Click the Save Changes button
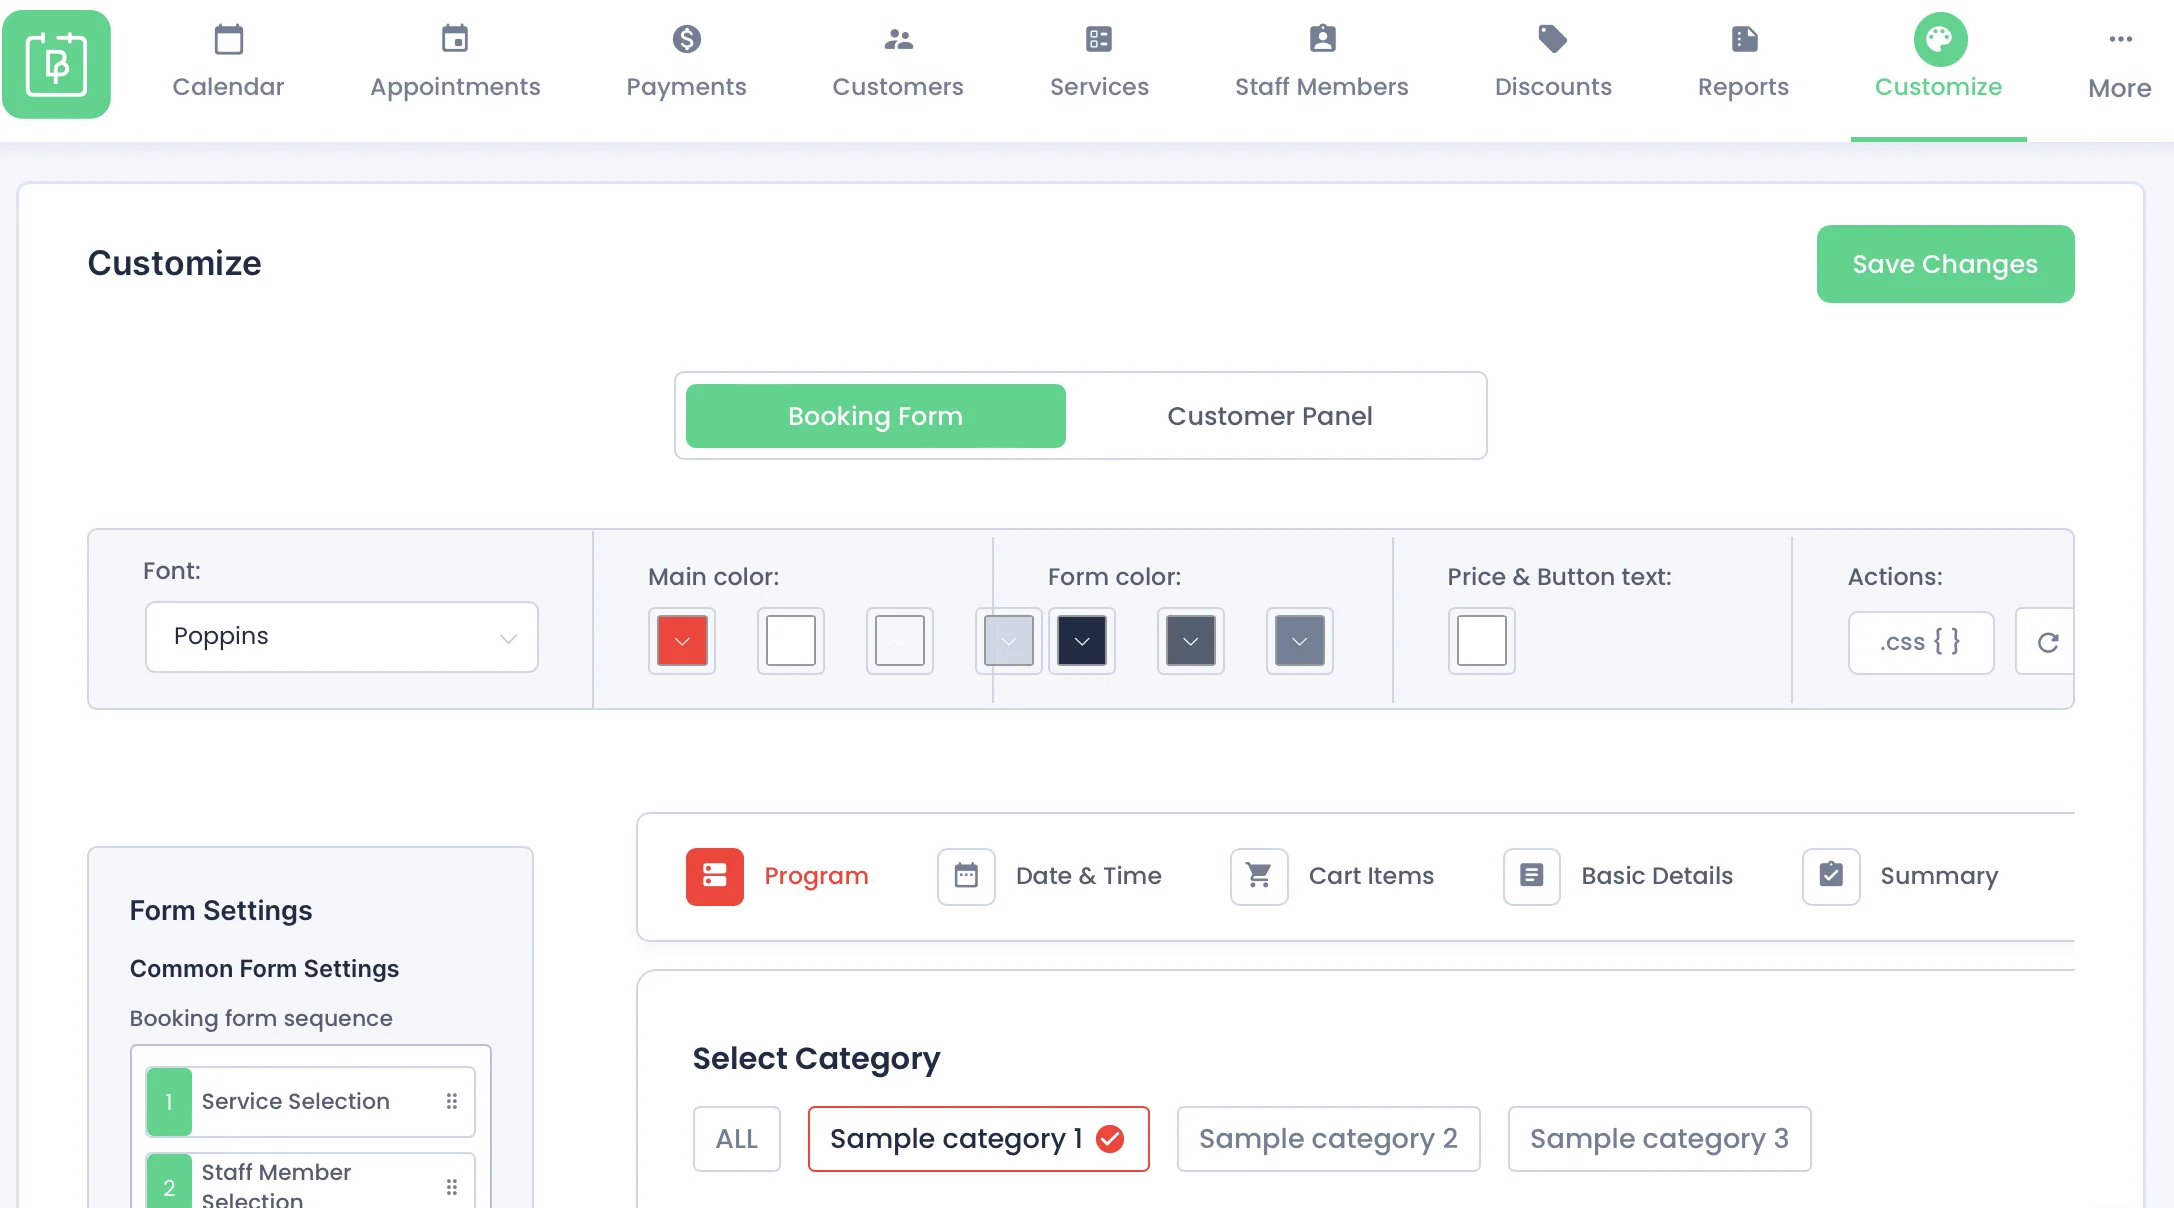The height and width of the screenshot is (1208, 2174). (x=1944, y=264)
